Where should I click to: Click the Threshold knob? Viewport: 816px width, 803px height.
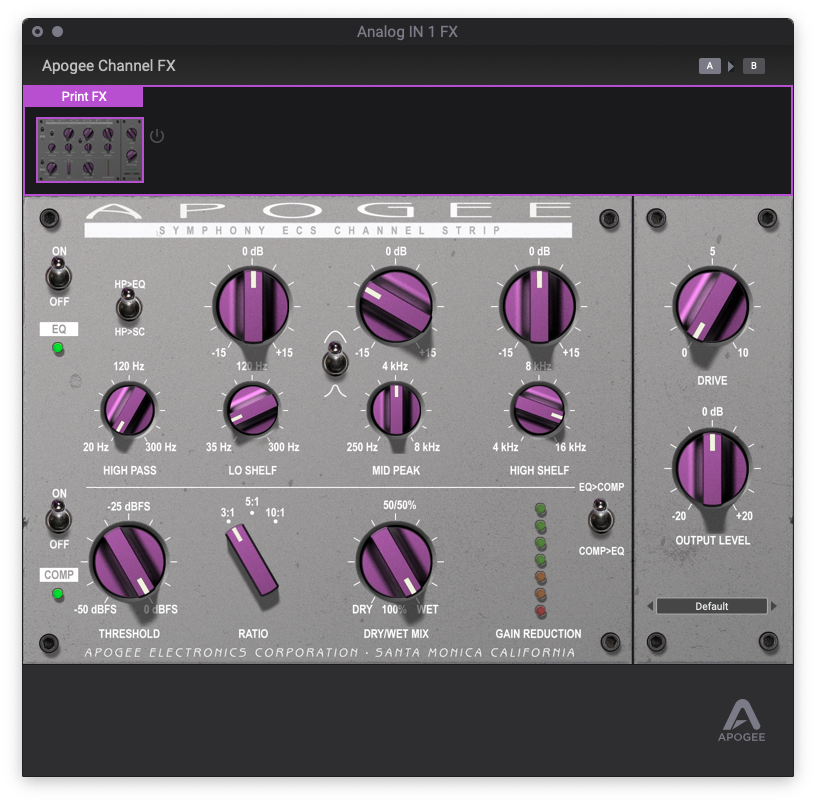(128, 562)
